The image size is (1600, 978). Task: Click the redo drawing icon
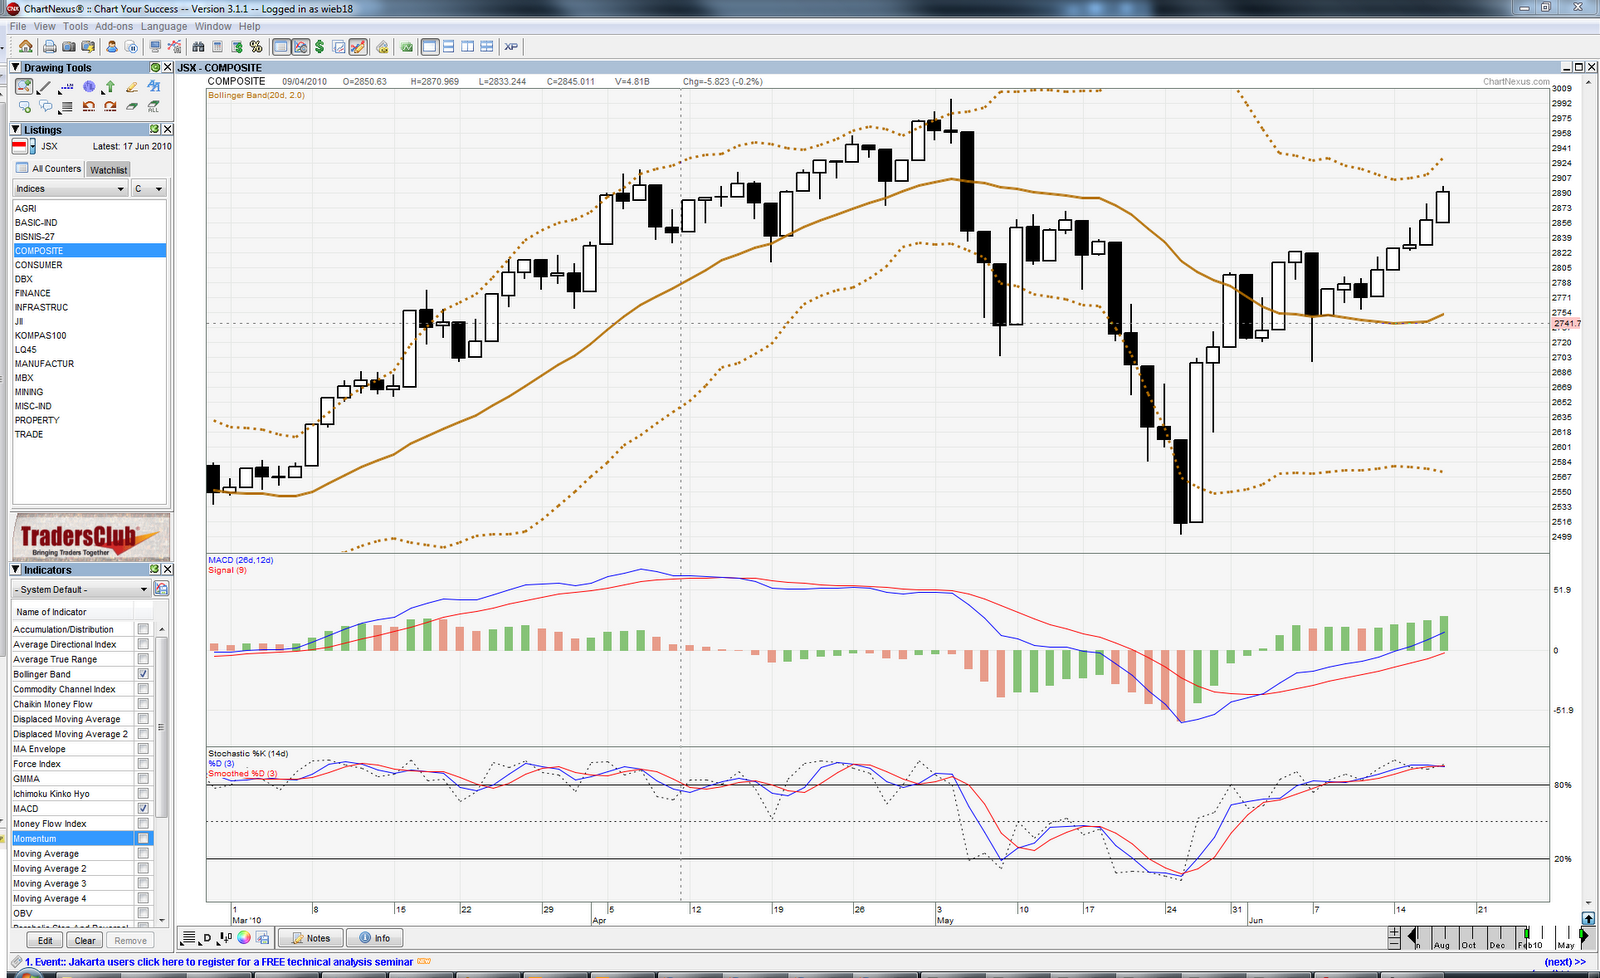[110, 106]
